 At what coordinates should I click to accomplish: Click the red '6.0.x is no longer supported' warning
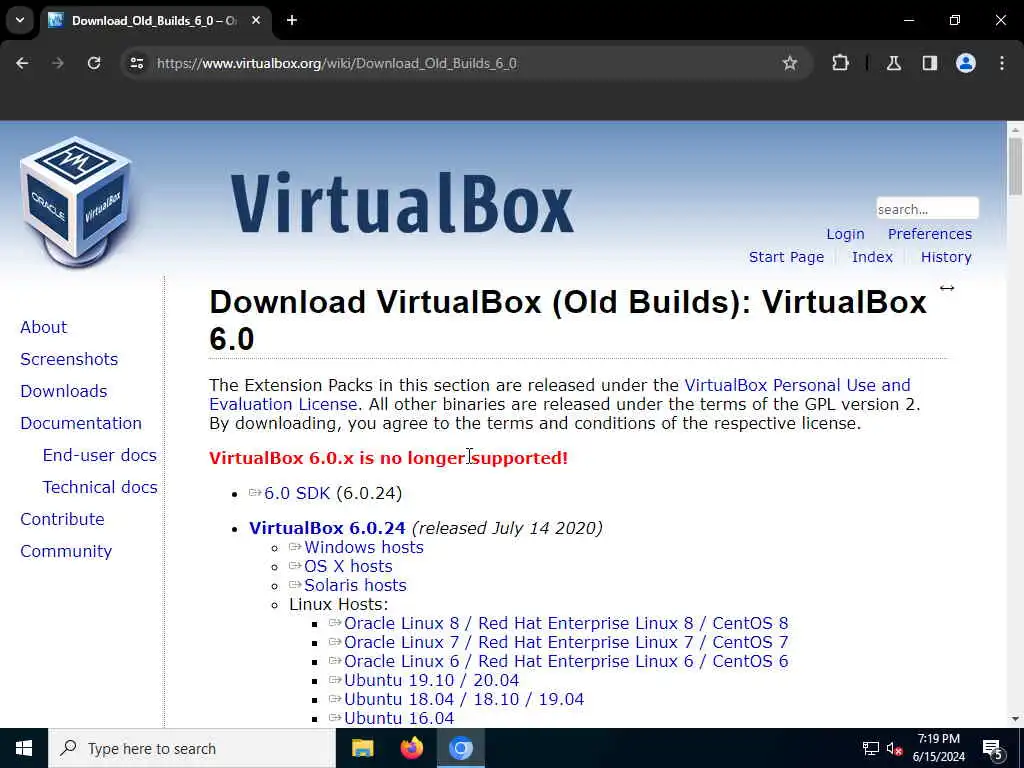[x=389, y=458]
